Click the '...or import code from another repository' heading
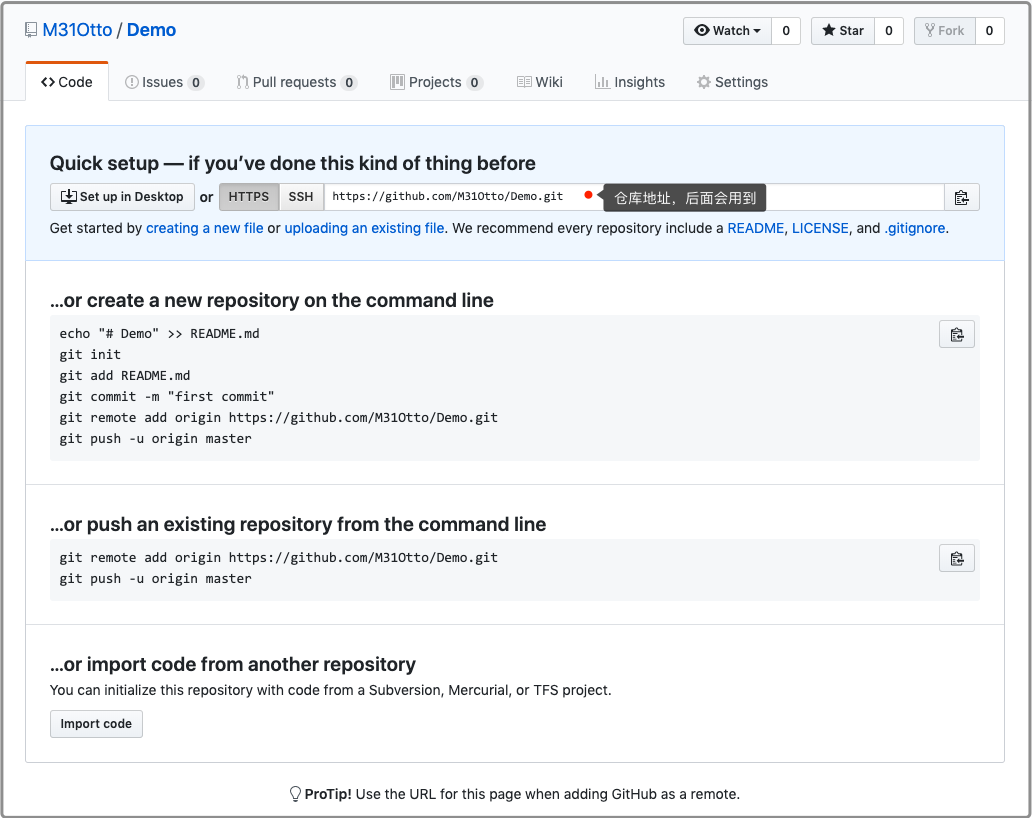 coord(233,665)
